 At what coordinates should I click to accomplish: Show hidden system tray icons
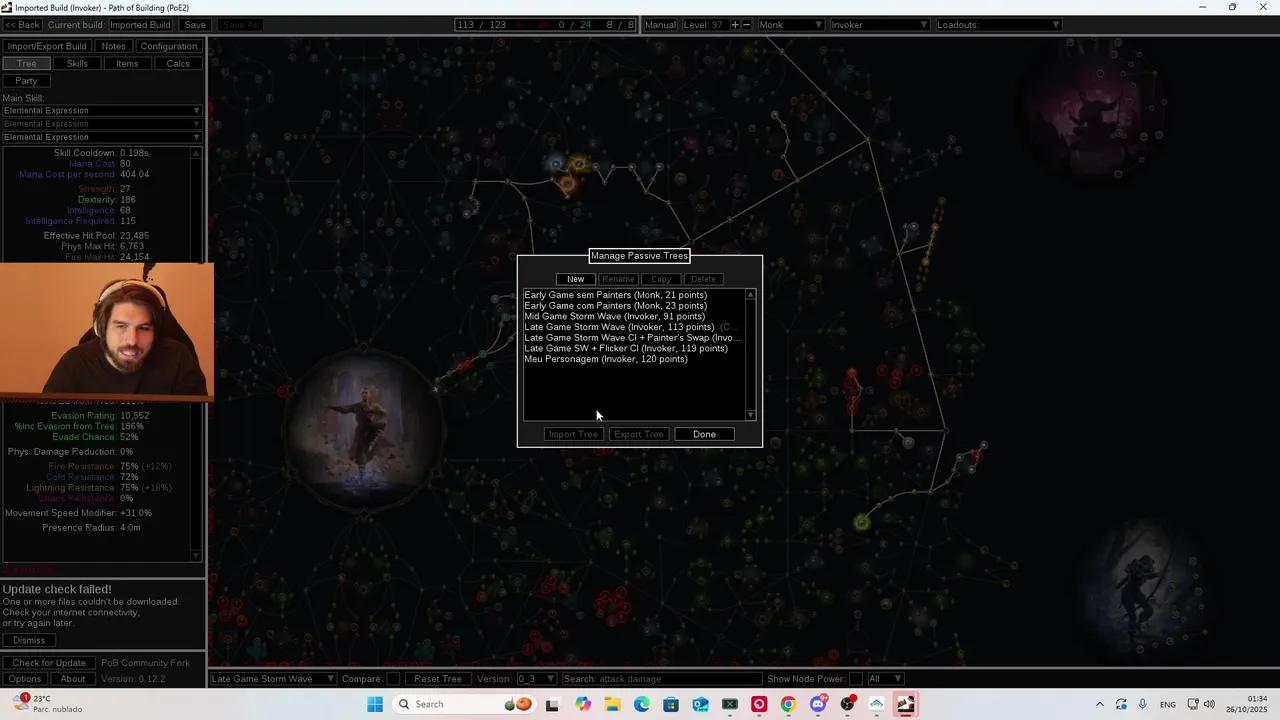tap(1100, 704)
